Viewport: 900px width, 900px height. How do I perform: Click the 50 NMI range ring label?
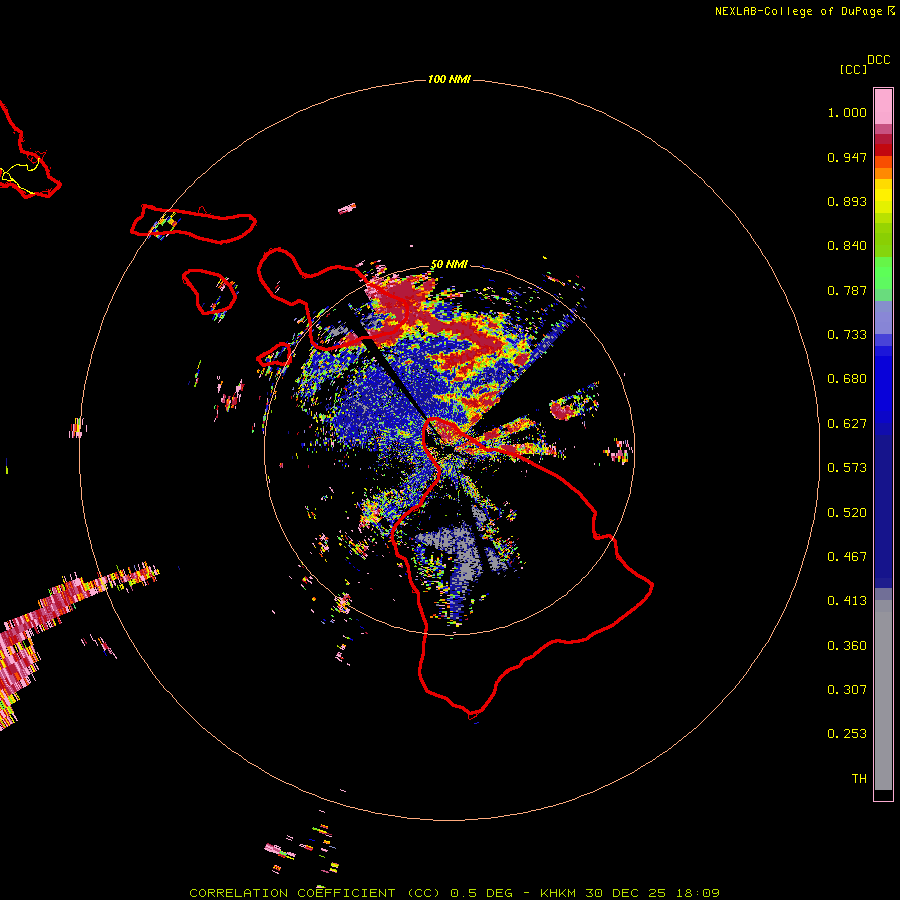449,265
